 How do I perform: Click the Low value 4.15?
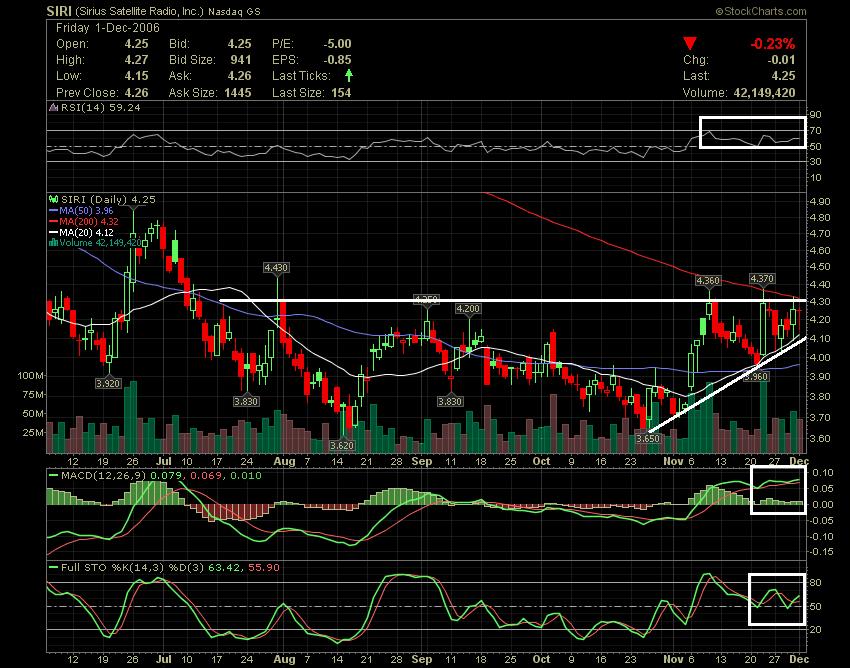136,76
